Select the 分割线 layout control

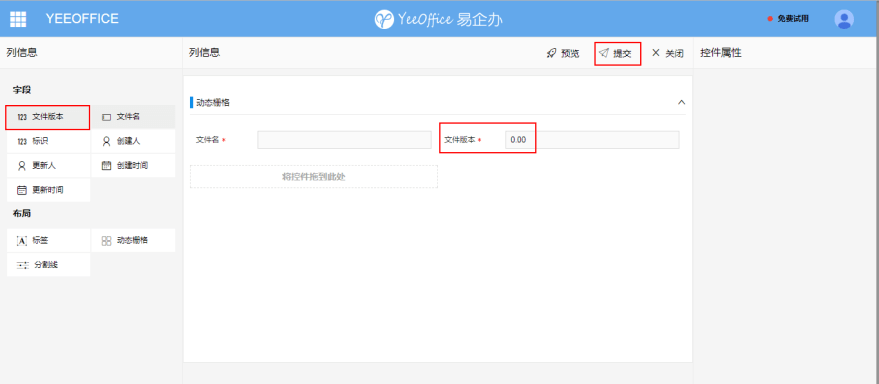tap(48, 265)
